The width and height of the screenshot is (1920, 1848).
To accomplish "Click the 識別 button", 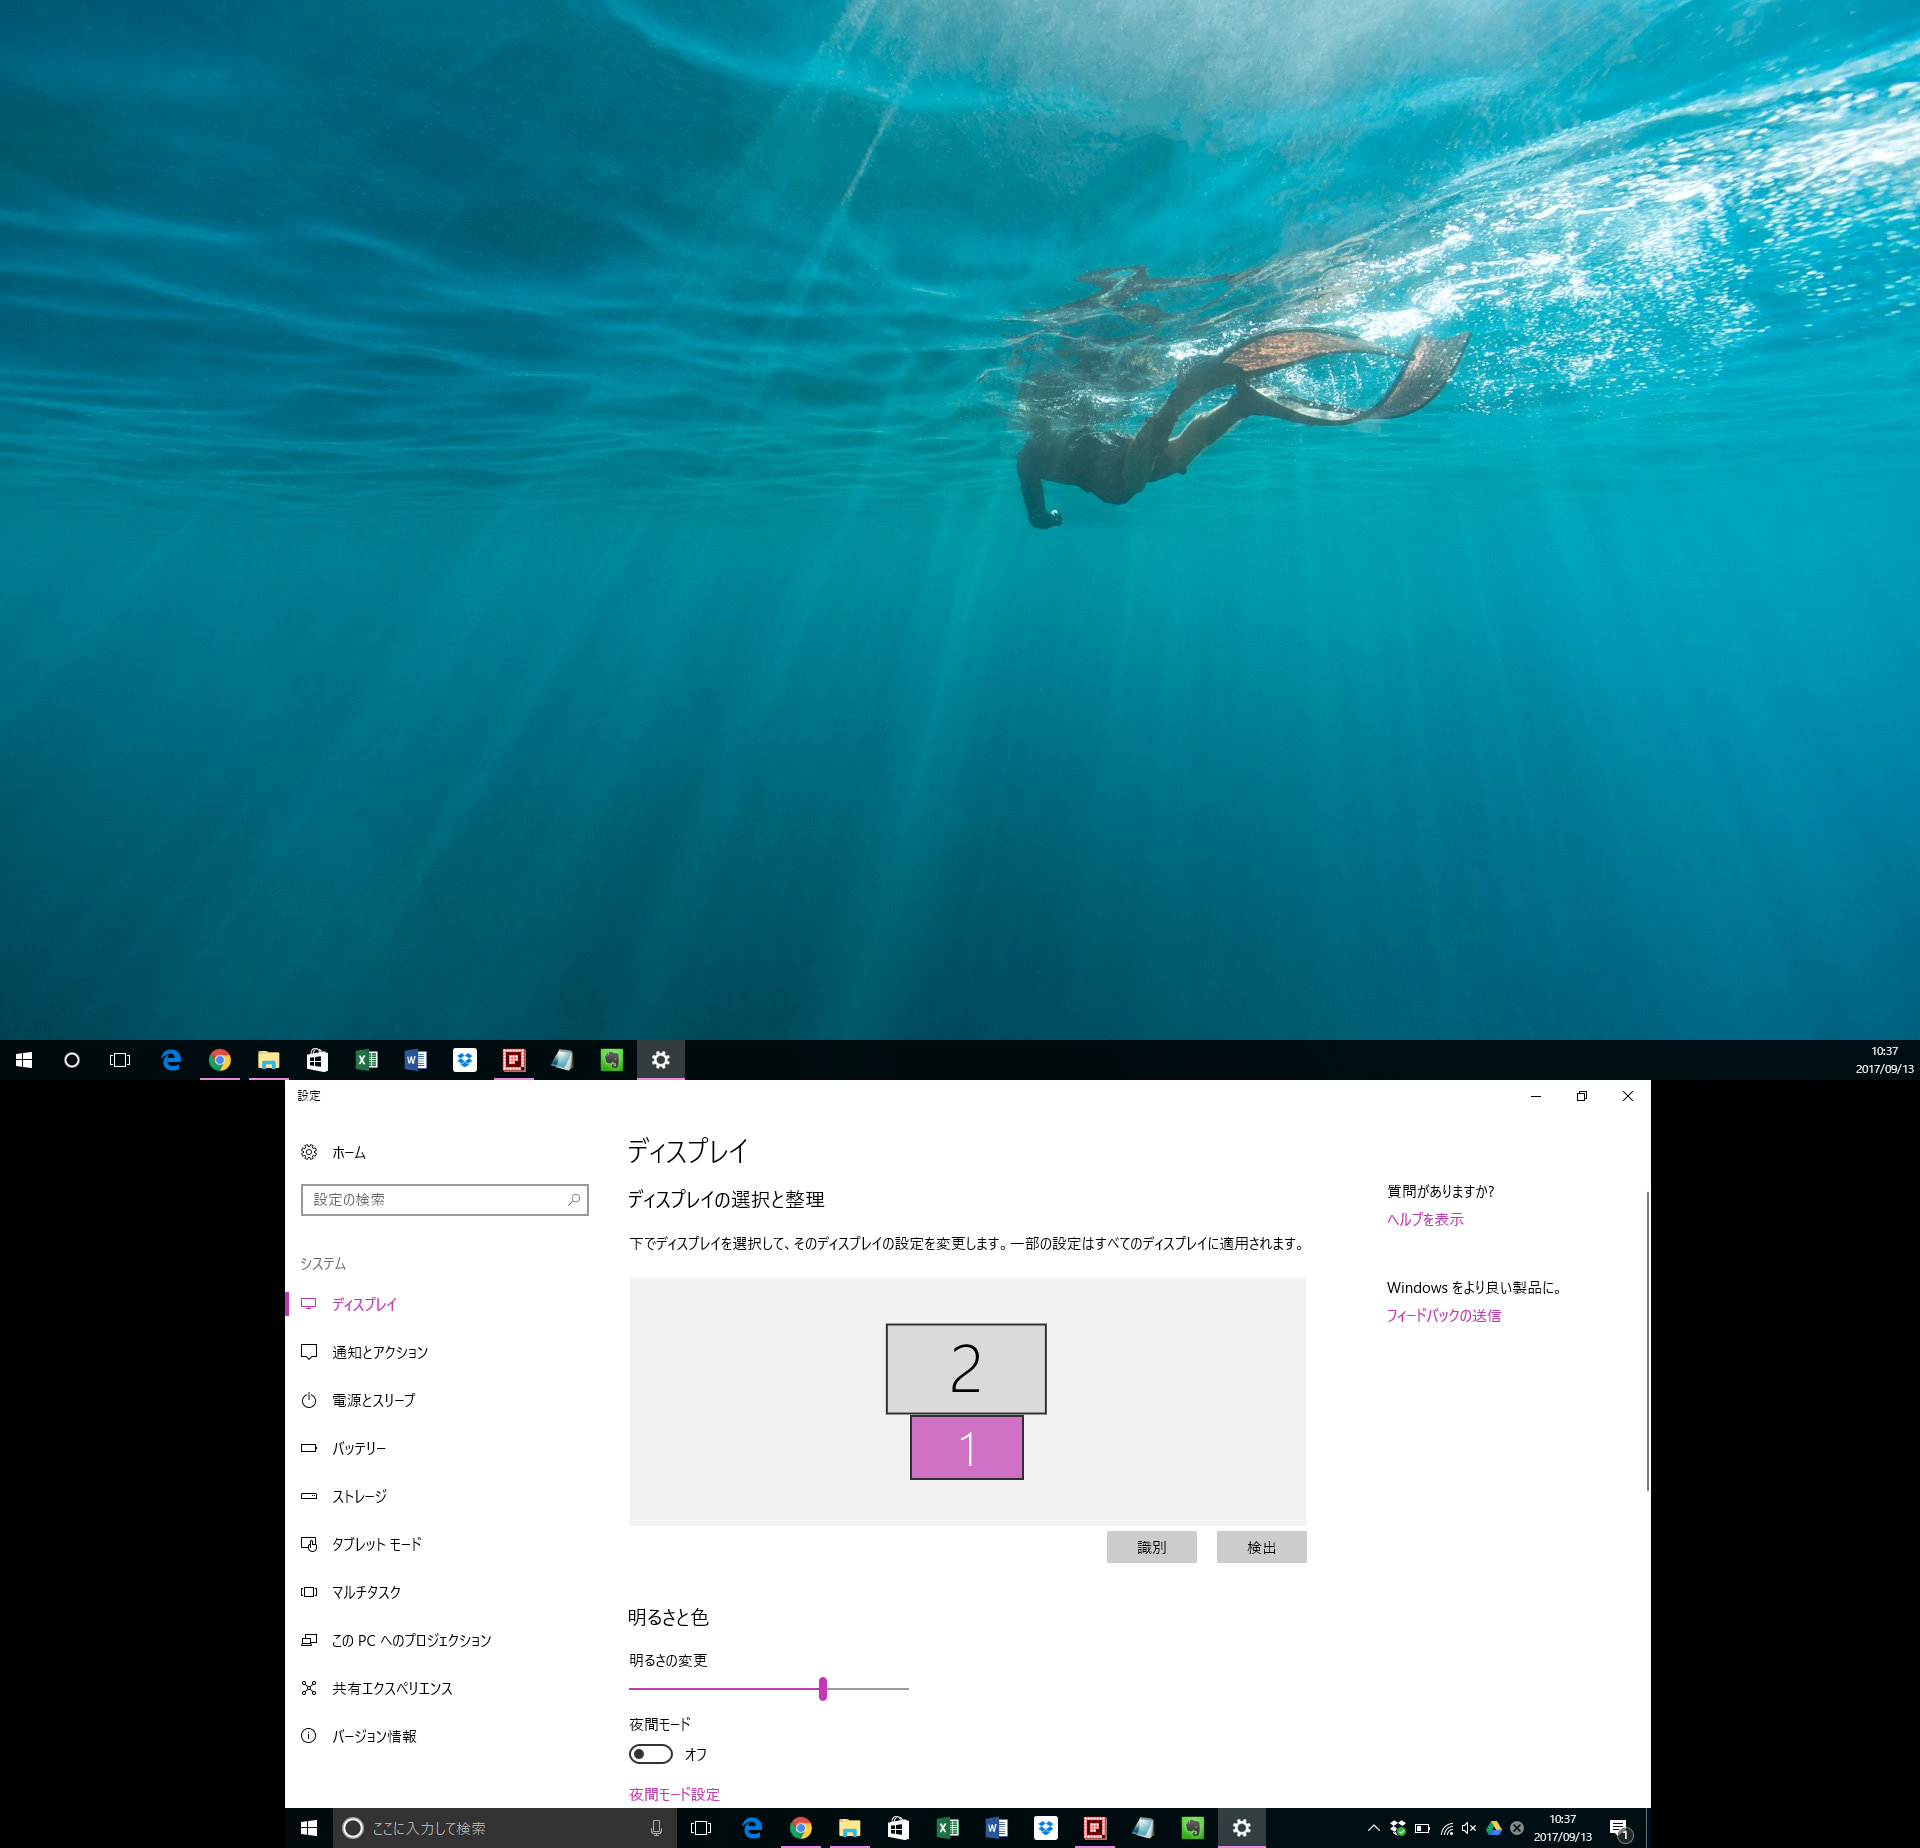I will click(1152, 1547).
